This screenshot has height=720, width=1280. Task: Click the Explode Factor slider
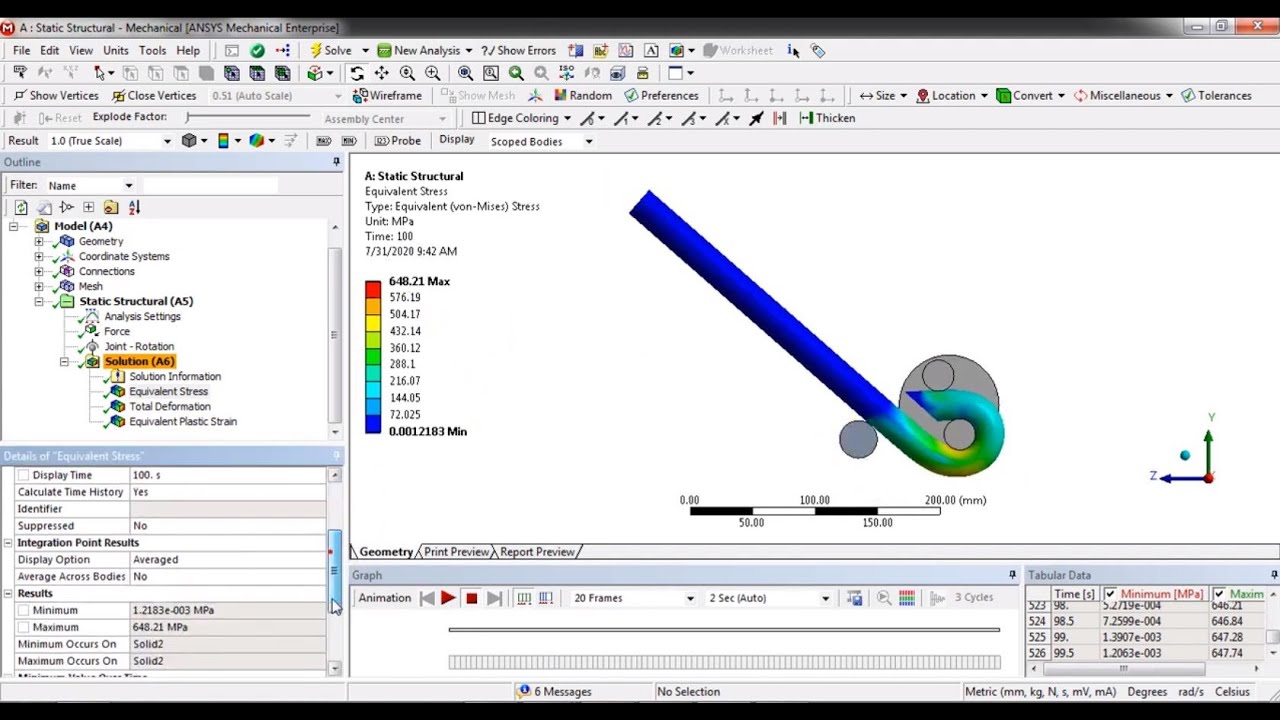[248, 118]
